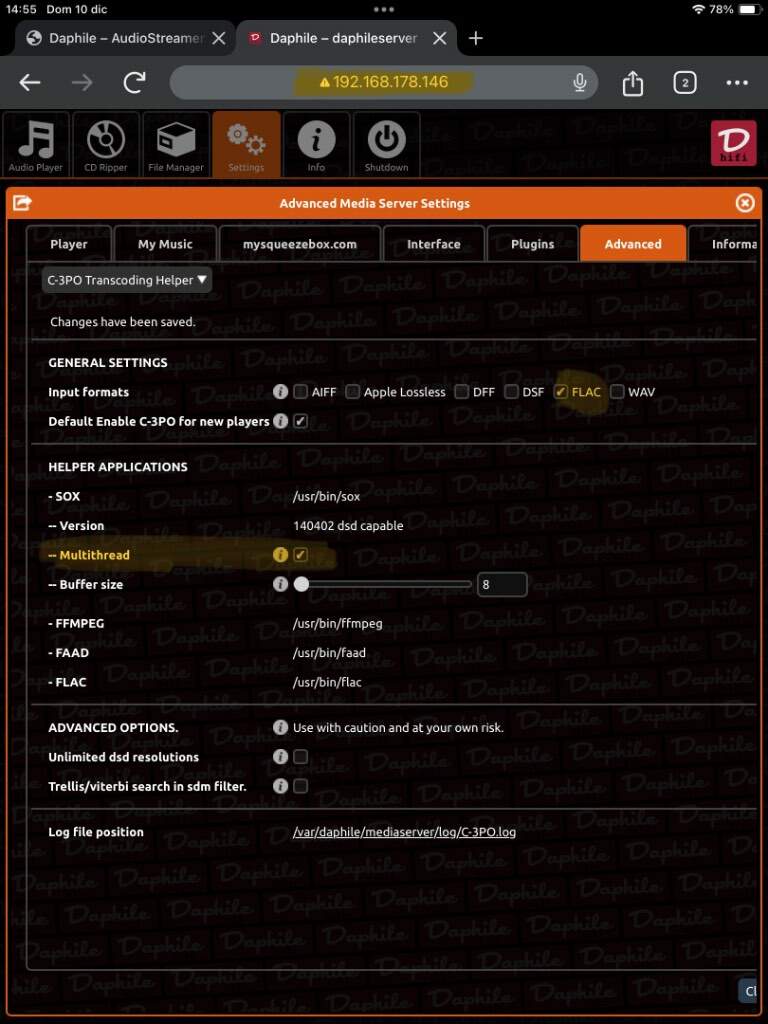Switch to the mysqueezebox.com tab
The image size is (768, 1024).
point(300,244)
